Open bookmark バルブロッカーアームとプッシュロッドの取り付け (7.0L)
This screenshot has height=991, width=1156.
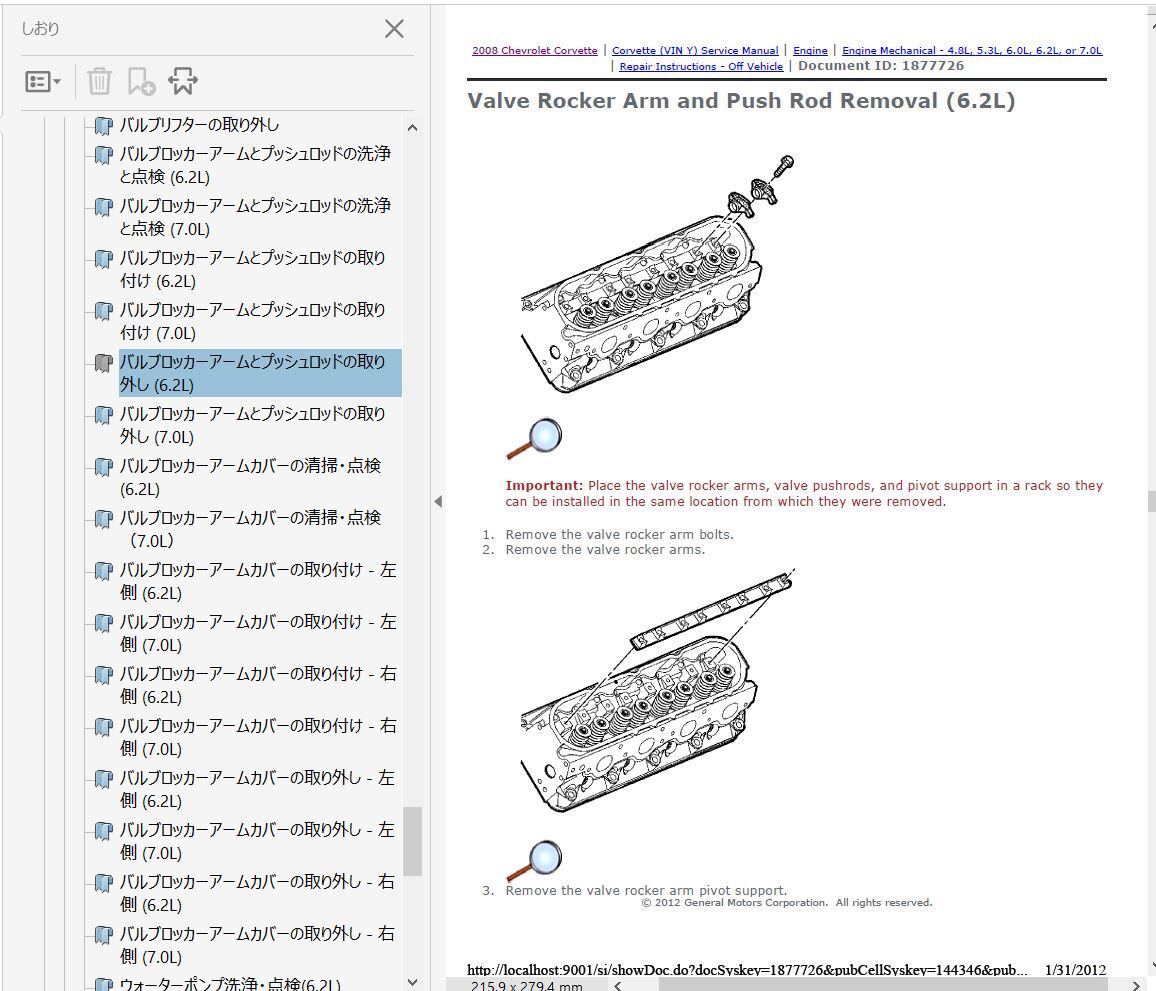(x=253, y=321)
